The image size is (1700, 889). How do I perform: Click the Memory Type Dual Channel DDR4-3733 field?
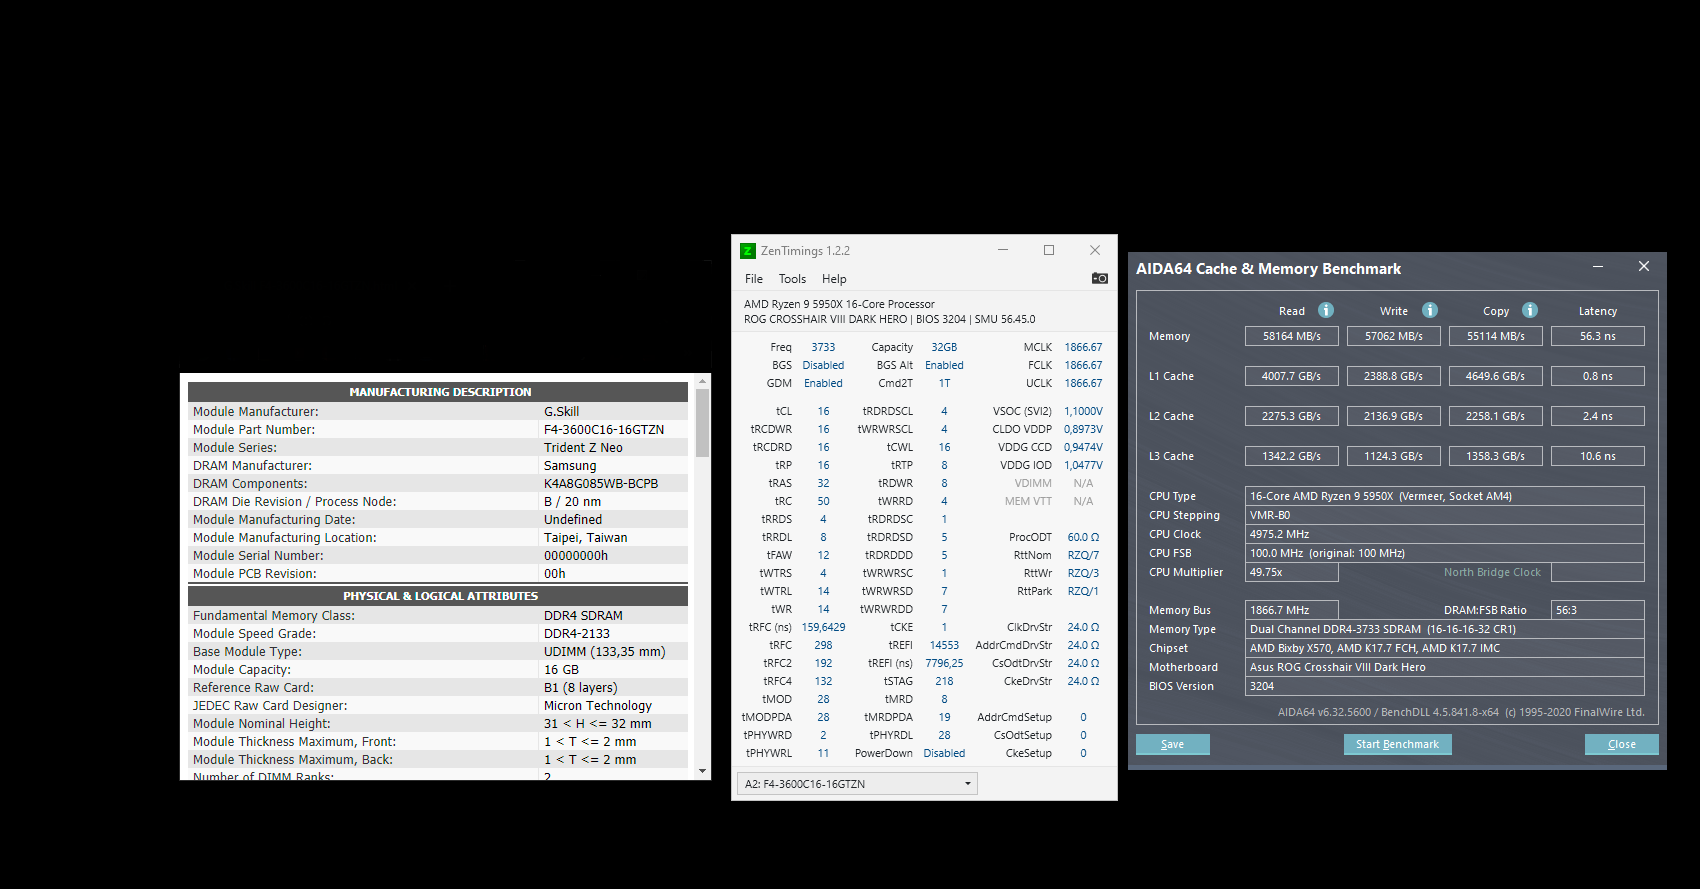[1445, 629]
